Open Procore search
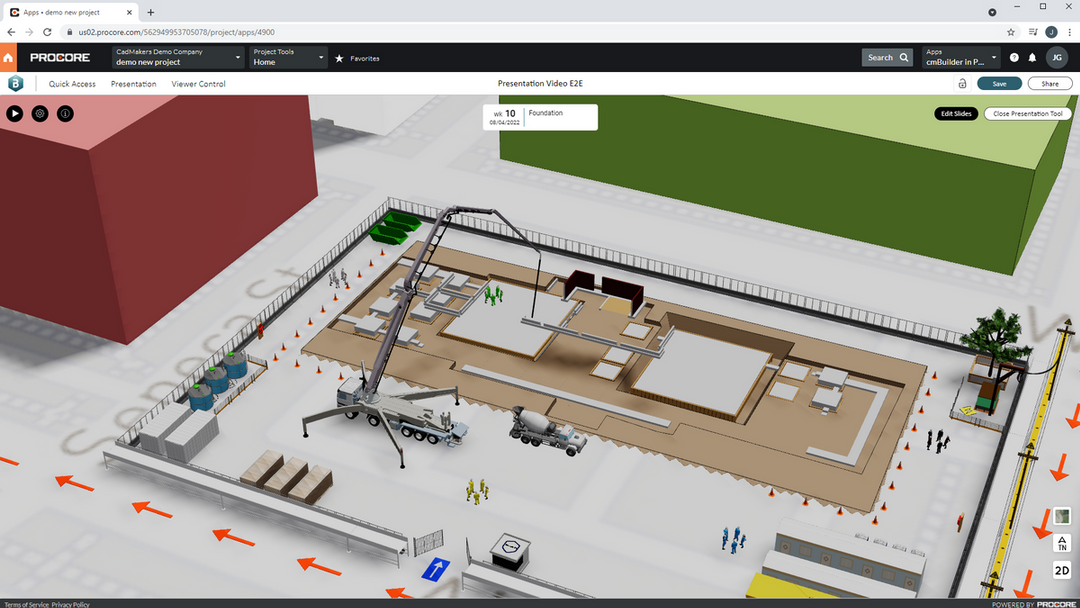The image size is (1080, 608). 887,57
